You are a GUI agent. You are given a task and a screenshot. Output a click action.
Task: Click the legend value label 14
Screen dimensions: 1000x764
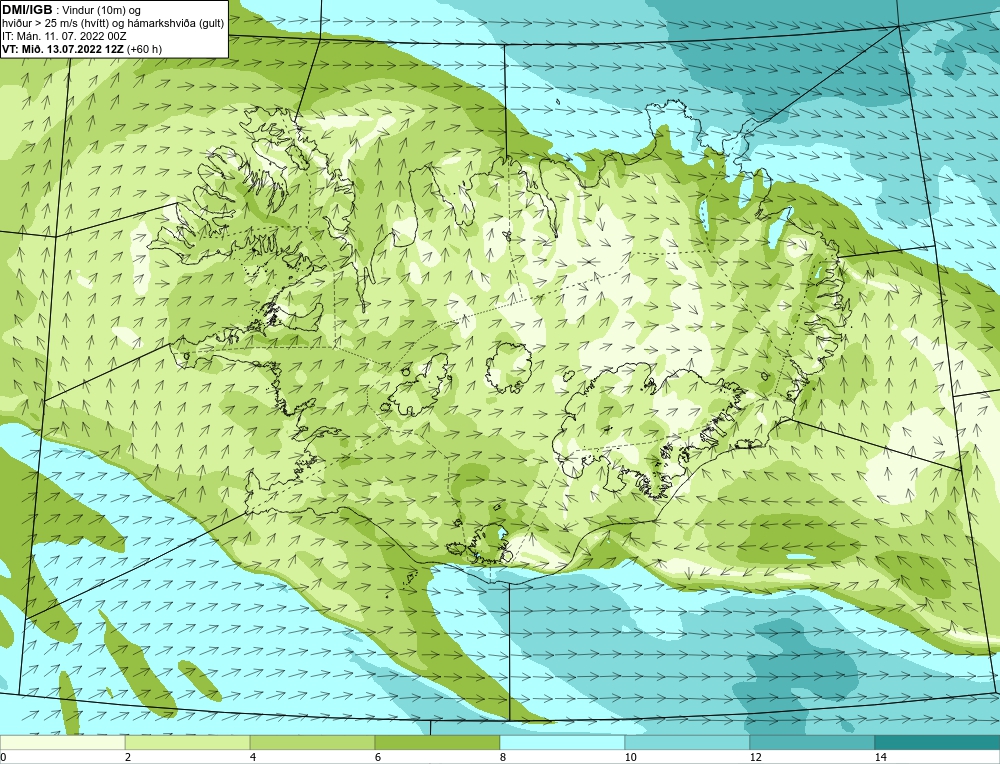(881, 757)
